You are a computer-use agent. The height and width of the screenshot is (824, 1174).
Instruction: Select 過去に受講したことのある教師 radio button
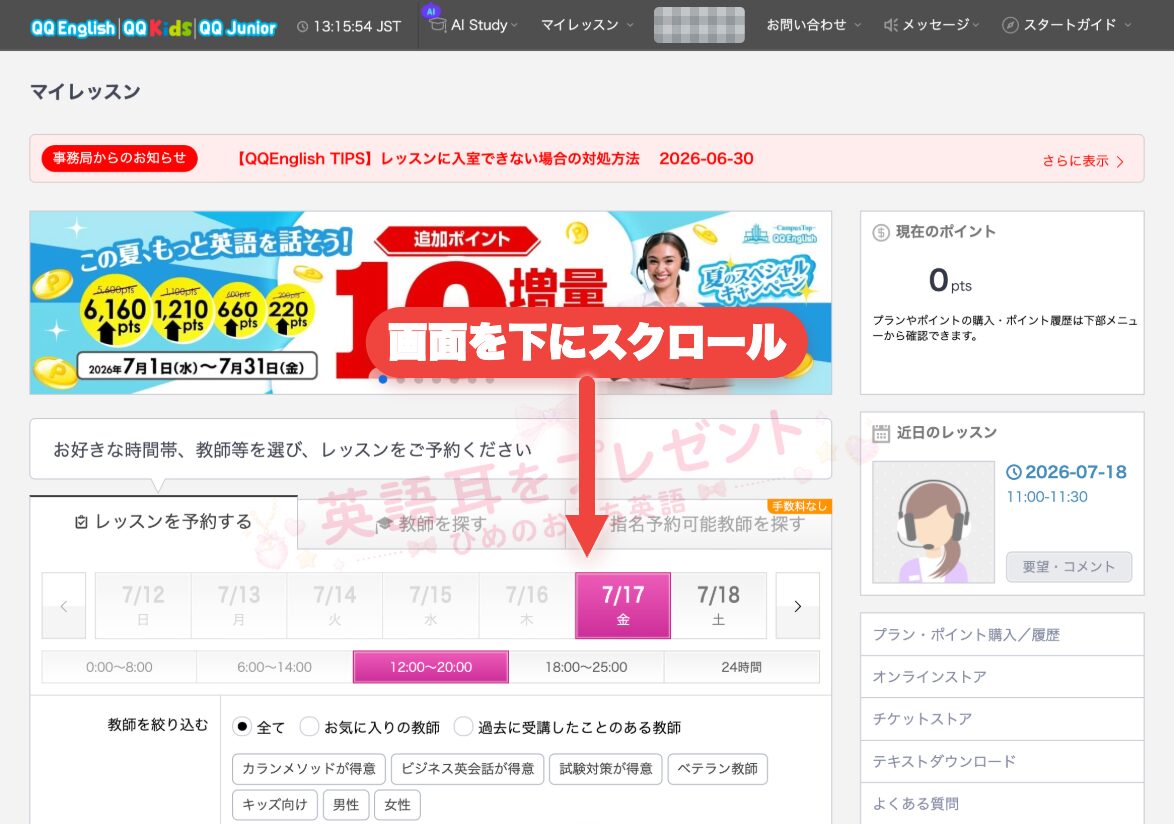click(463, 726)
